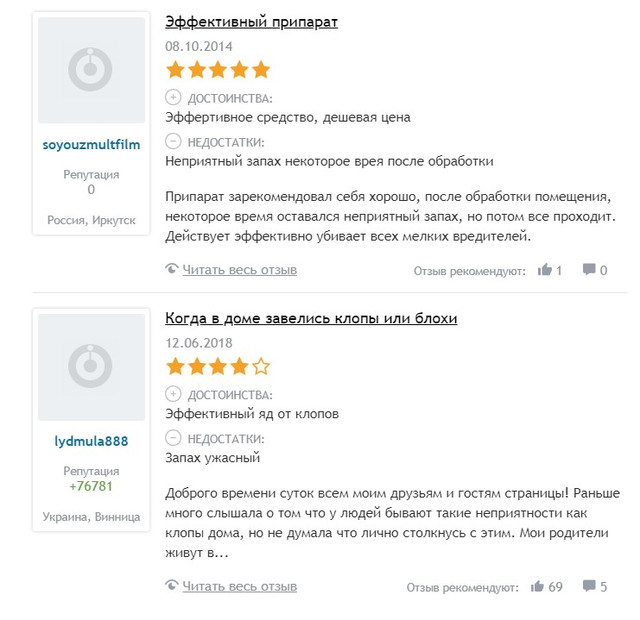Read full review from 08.10.2014
This screenshot has width=640, height=620.
[x=240, y=270]
